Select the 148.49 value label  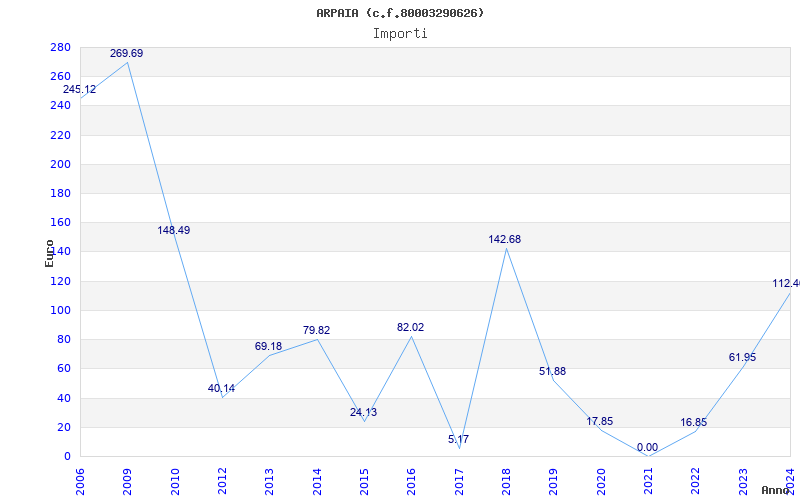coord(173,231)
